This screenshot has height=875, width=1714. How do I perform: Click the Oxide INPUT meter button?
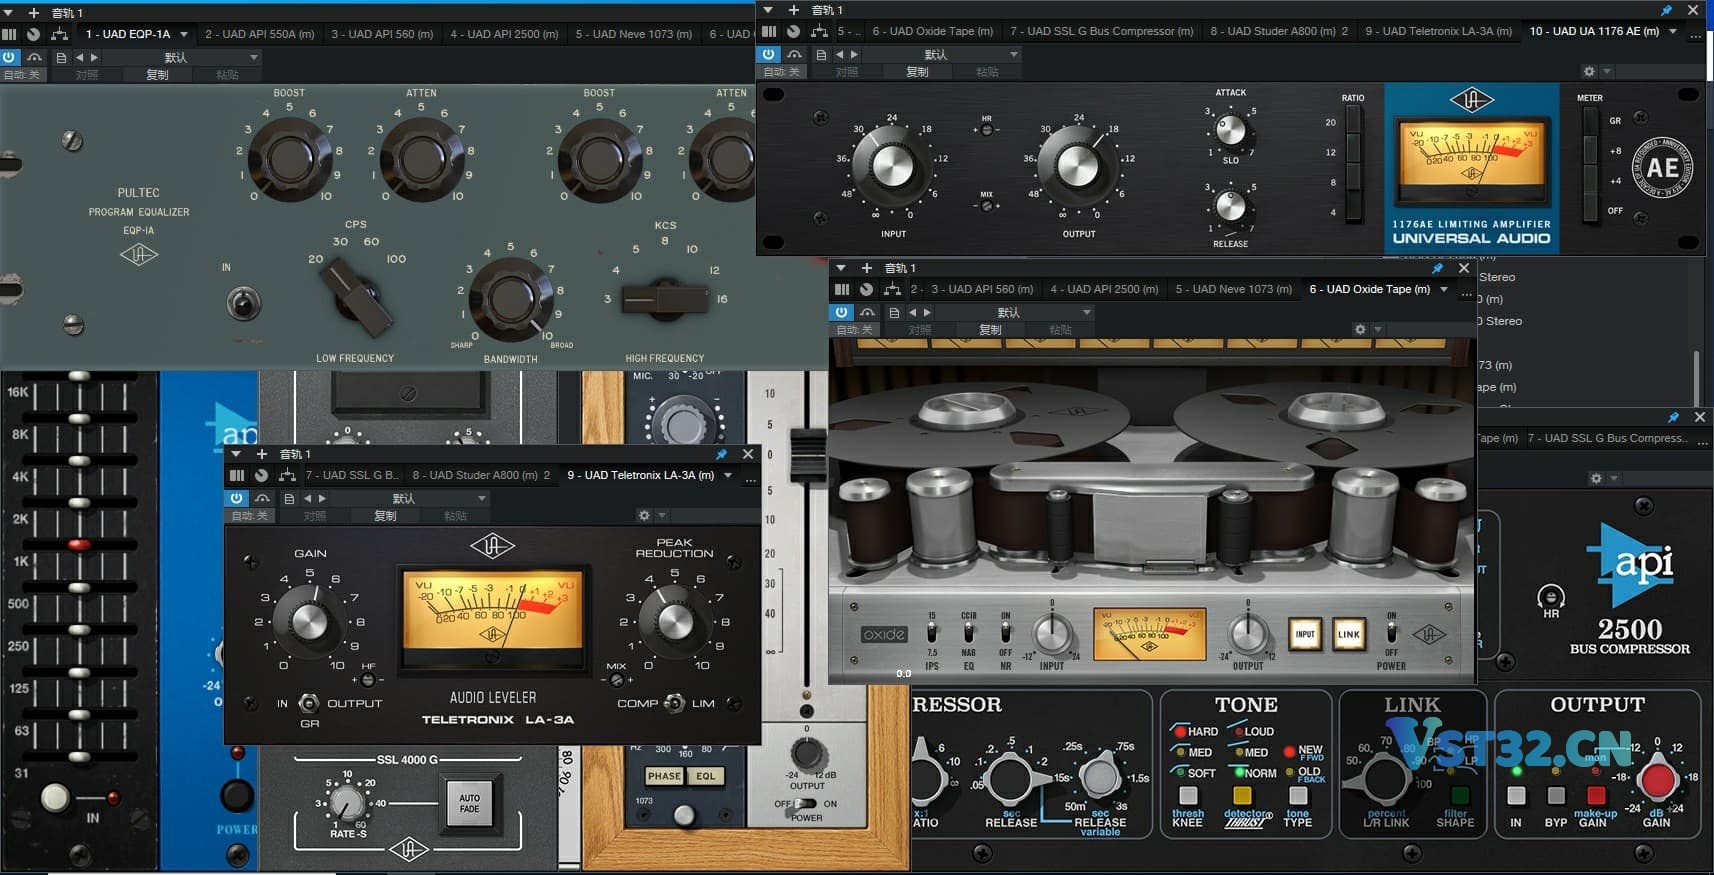[1305, 634]
